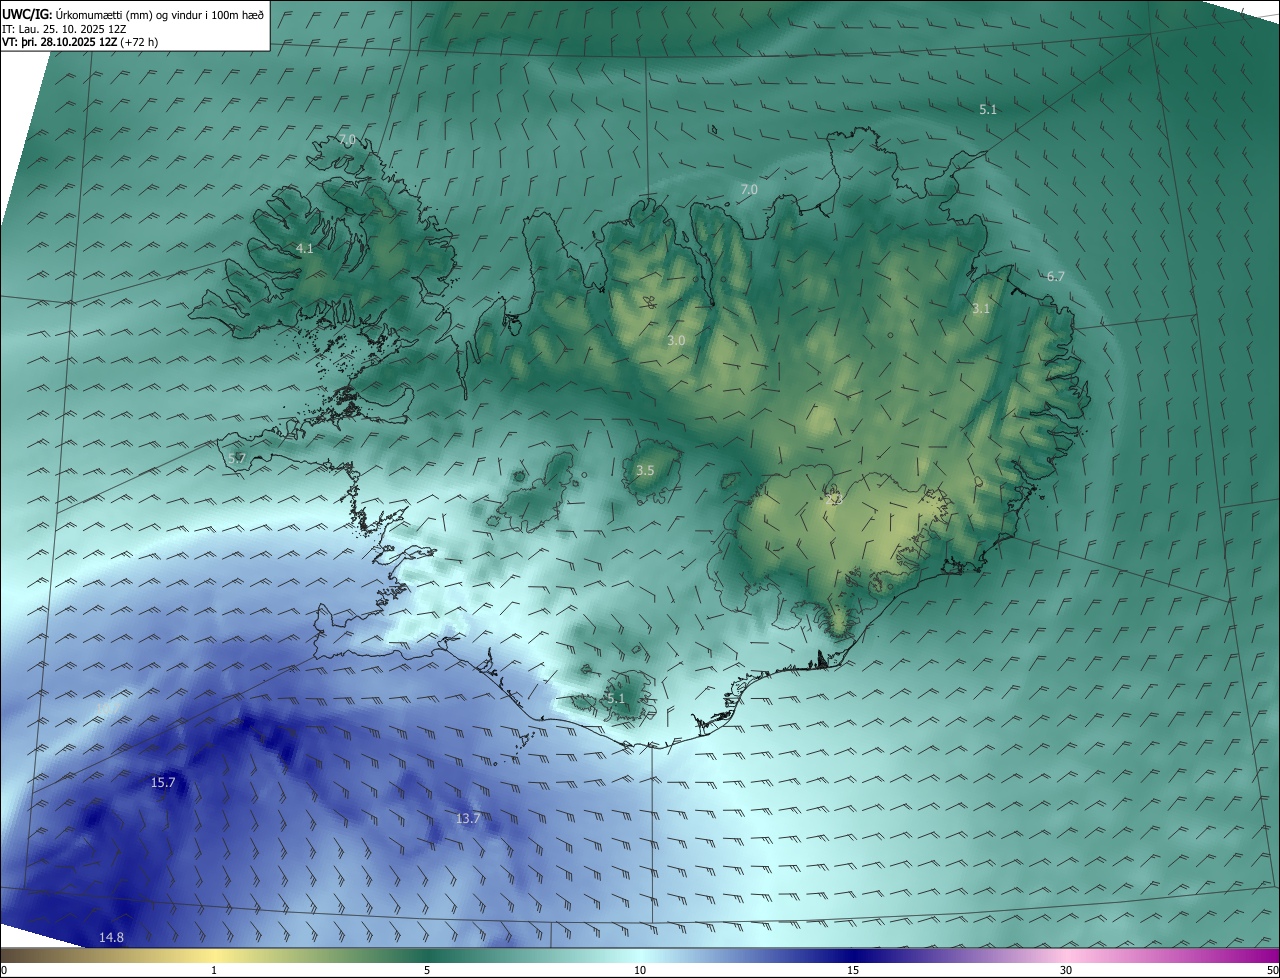
Task: Click the header title 'UWC/IG: Úrkomumætti (mm) og vindur'
Action: (133, 14)
